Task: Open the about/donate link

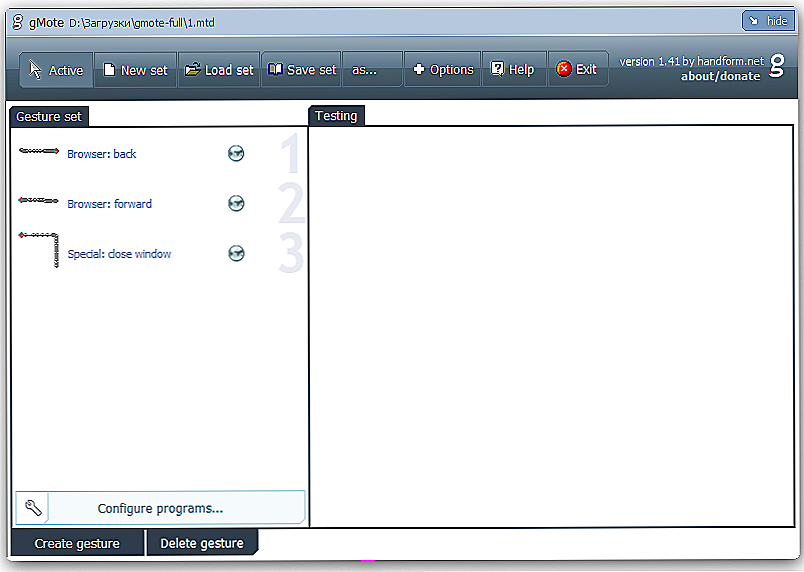Action: pyautogui.click(x=720, y=76)
